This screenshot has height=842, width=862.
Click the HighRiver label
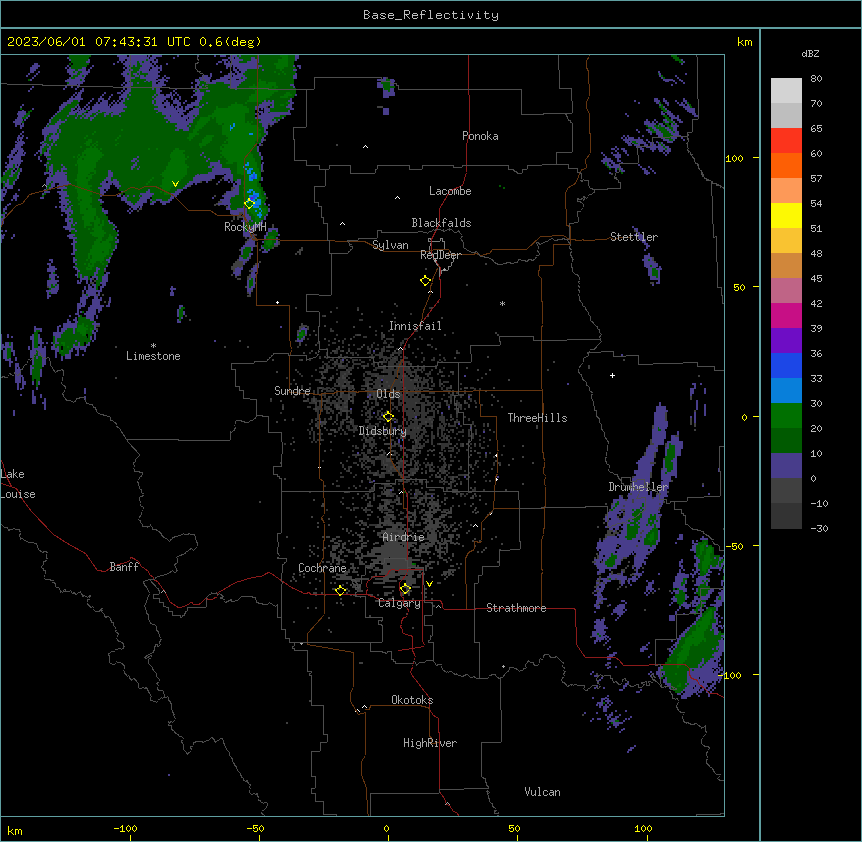430,743
